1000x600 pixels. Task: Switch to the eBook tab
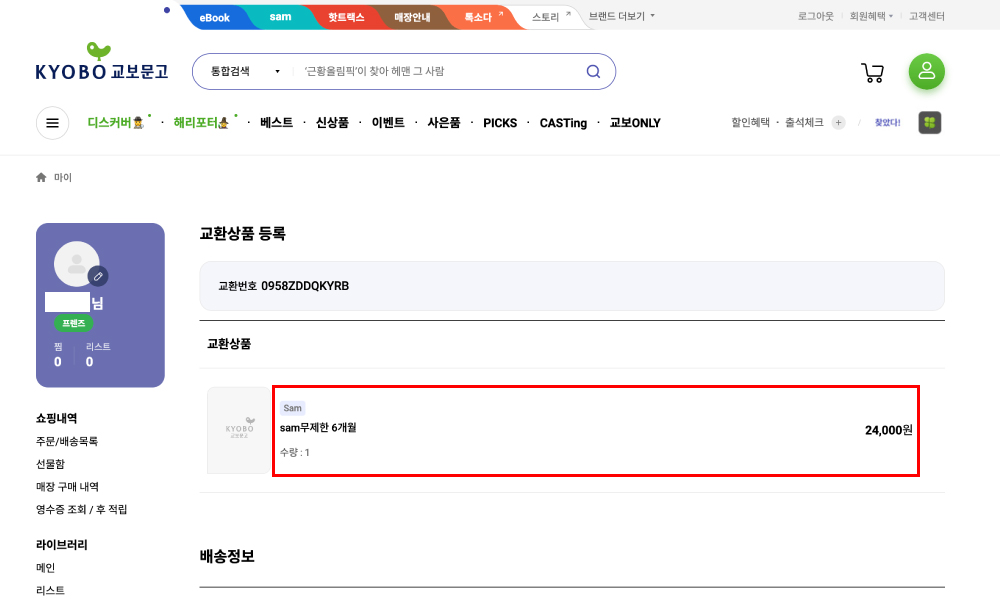point(214,17)
